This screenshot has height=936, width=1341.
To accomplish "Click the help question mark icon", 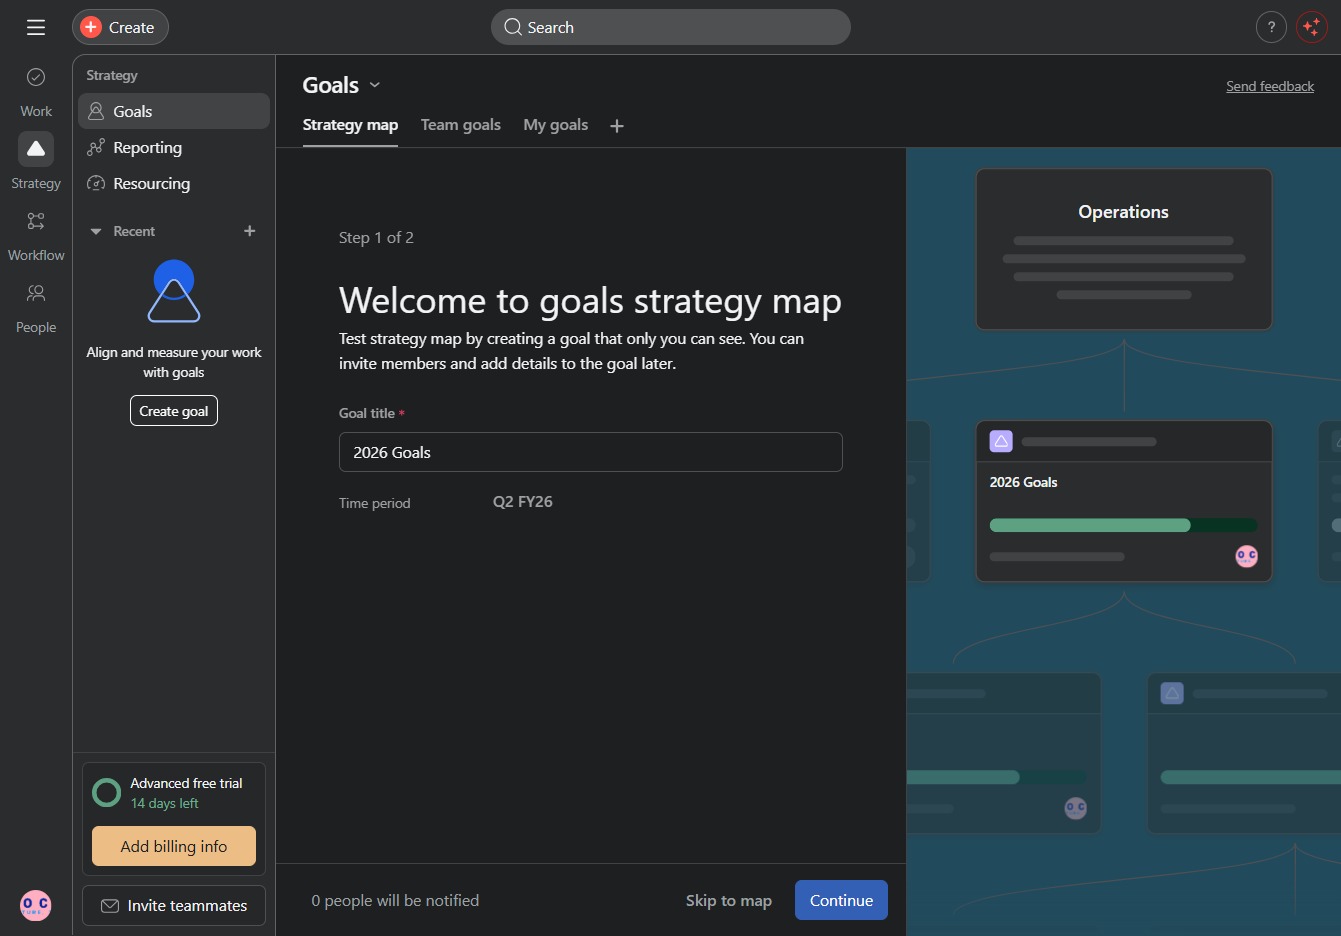I will point(1271,27).
